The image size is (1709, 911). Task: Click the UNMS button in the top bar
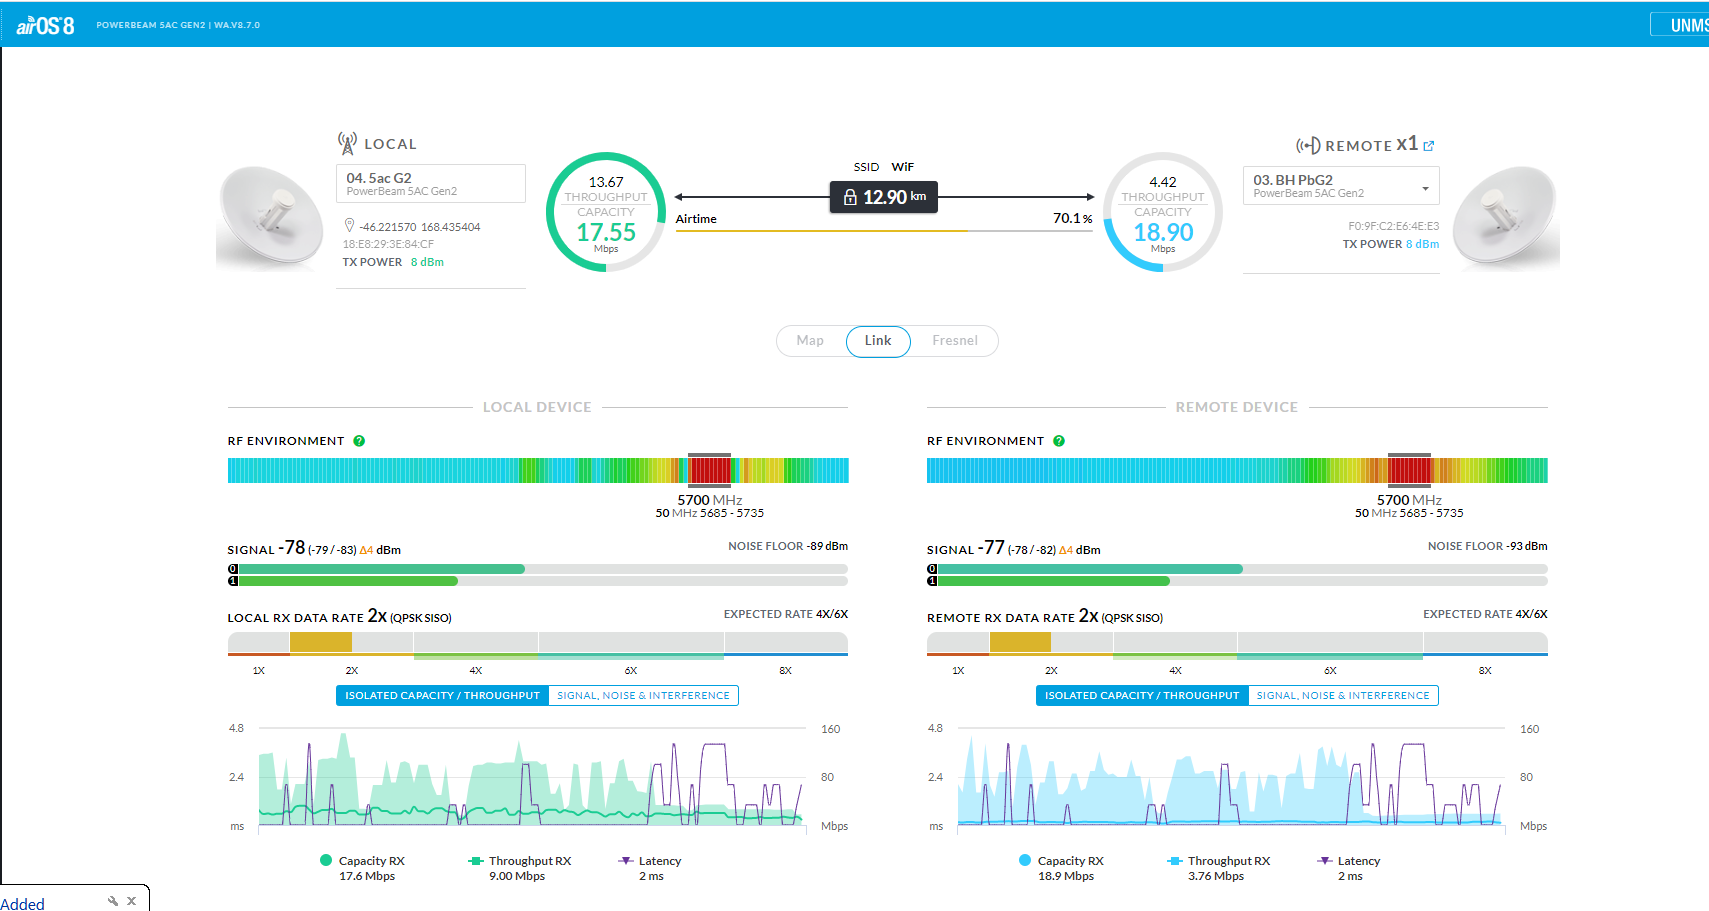(x=1687, y=24)
